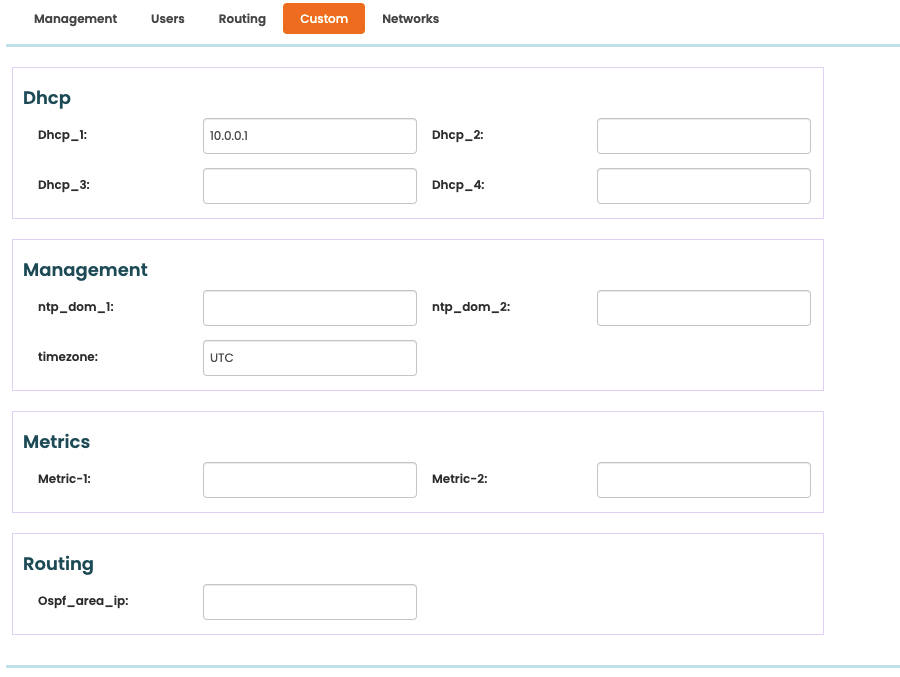The height and width of the screenshot is (677, 900).
Task: Click into the Dhcp_3 text box
Action: [x=310, y=186]
